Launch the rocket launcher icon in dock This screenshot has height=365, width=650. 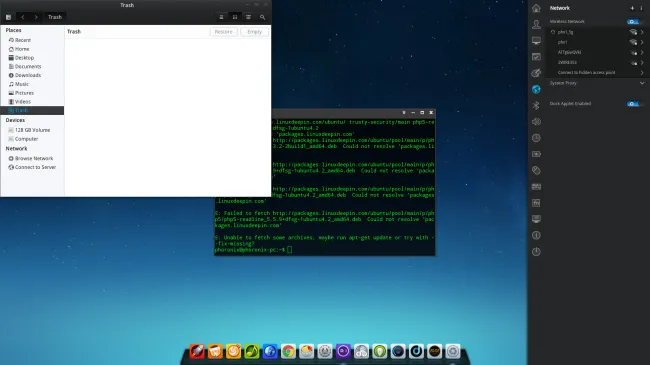click(x=197, y=351)
